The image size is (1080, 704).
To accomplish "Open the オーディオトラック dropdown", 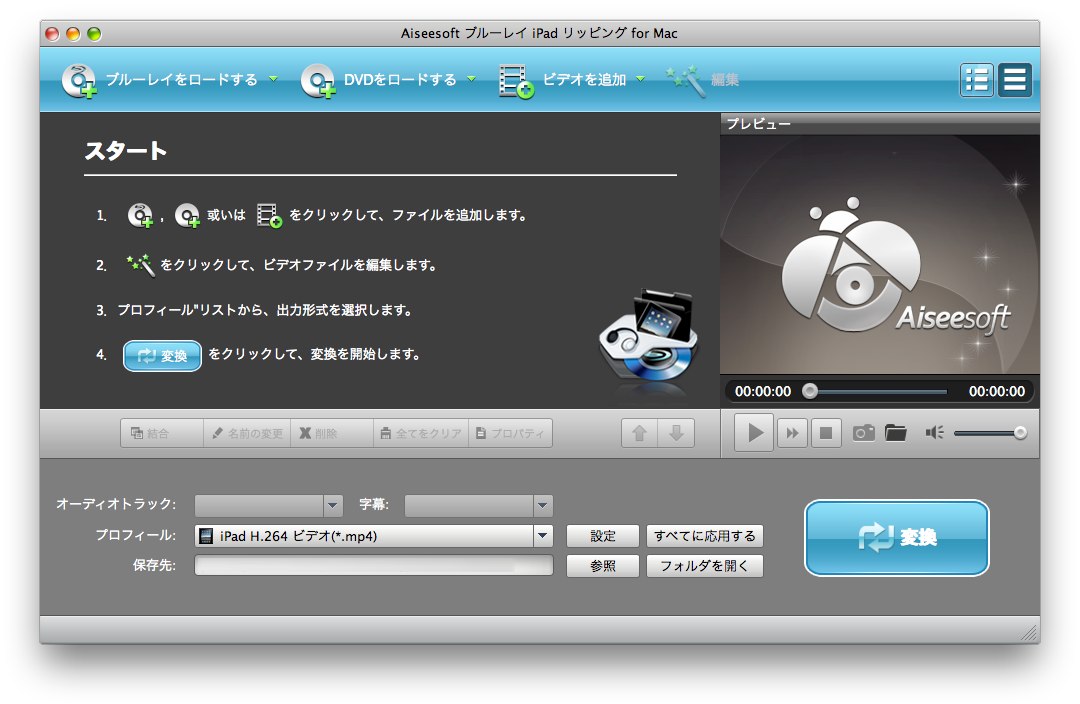I will (268, 505).
